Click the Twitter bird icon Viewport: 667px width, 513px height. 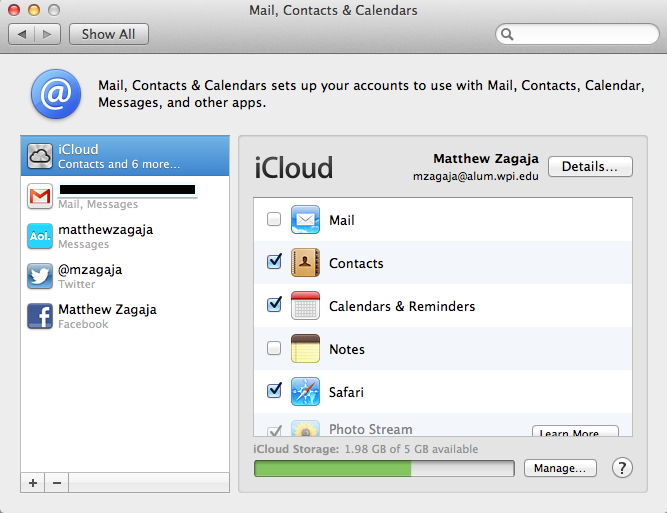40,276
